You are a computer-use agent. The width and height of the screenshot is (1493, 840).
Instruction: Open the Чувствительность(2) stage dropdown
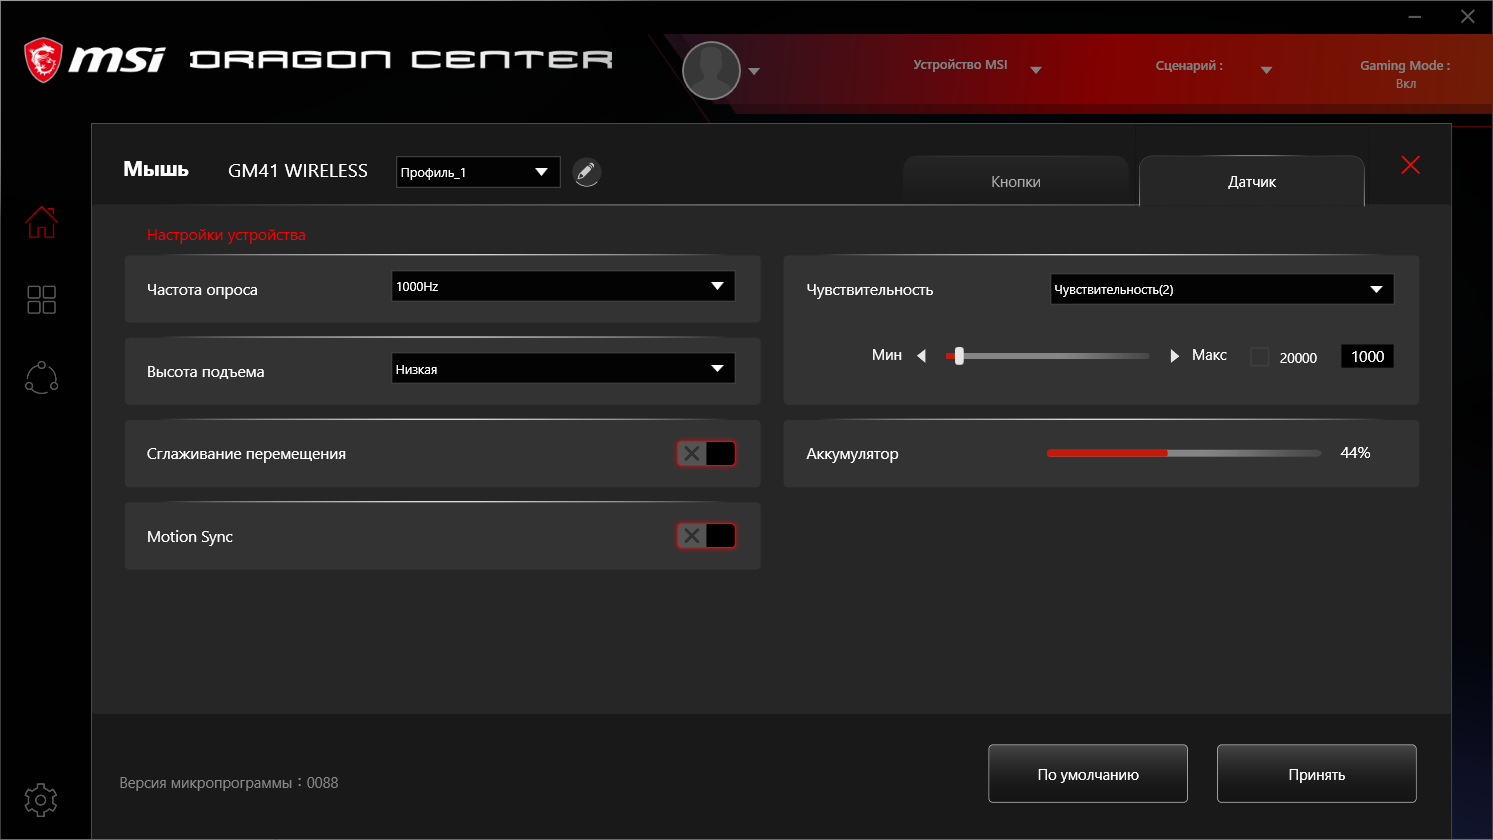[x=1222, y=289]
